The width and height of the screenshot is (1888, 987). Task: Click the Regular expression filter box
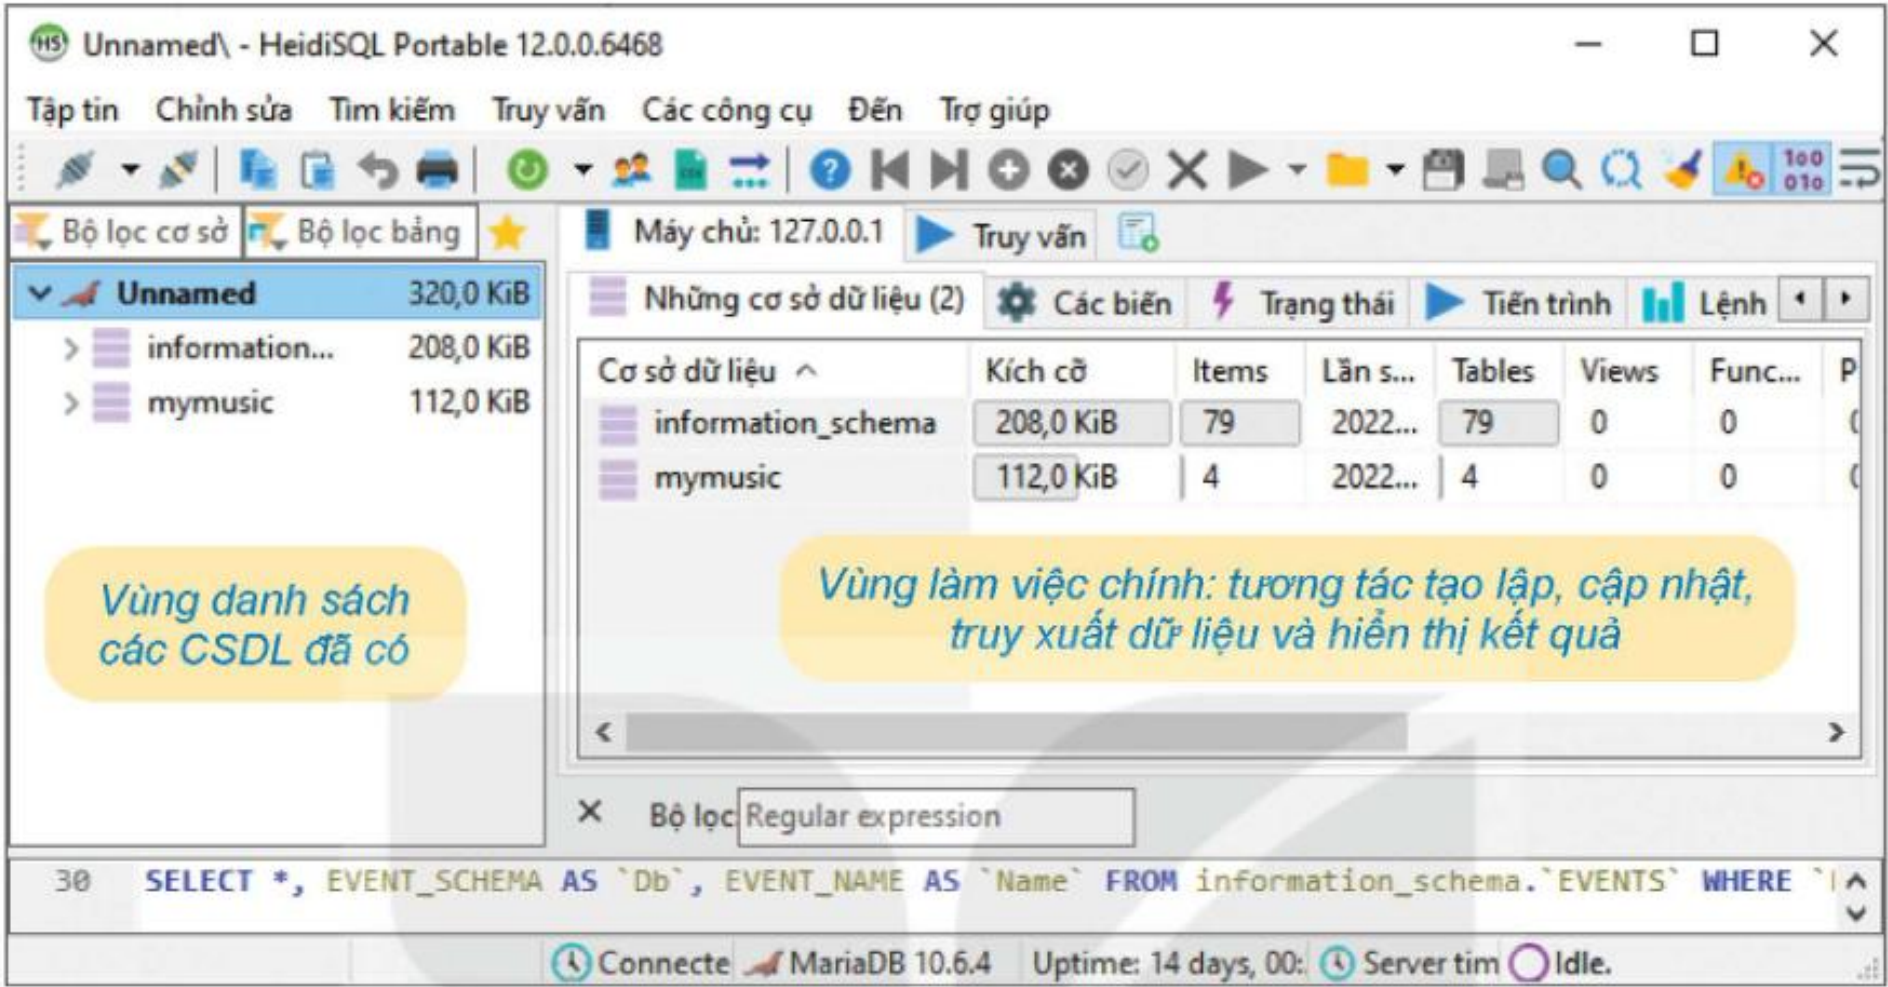pyautogui.click(x=936, y=817)
